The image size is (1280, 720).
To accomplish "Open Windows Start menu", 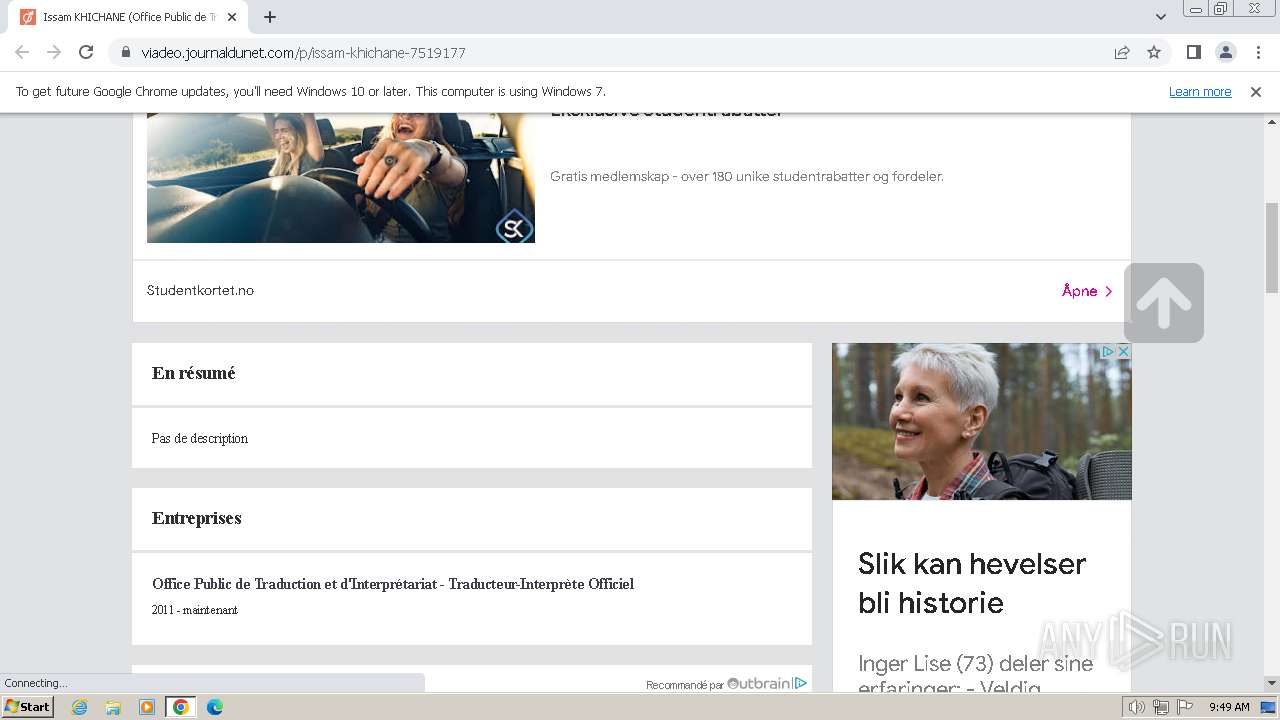I will [27, 707].
